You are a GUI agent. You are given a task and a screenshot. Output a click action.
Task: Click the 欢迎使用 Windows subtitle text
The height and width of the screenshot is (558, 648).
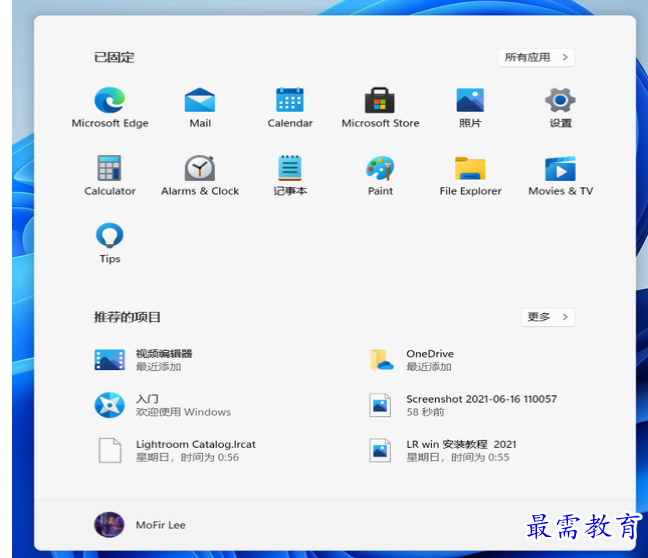183,412
